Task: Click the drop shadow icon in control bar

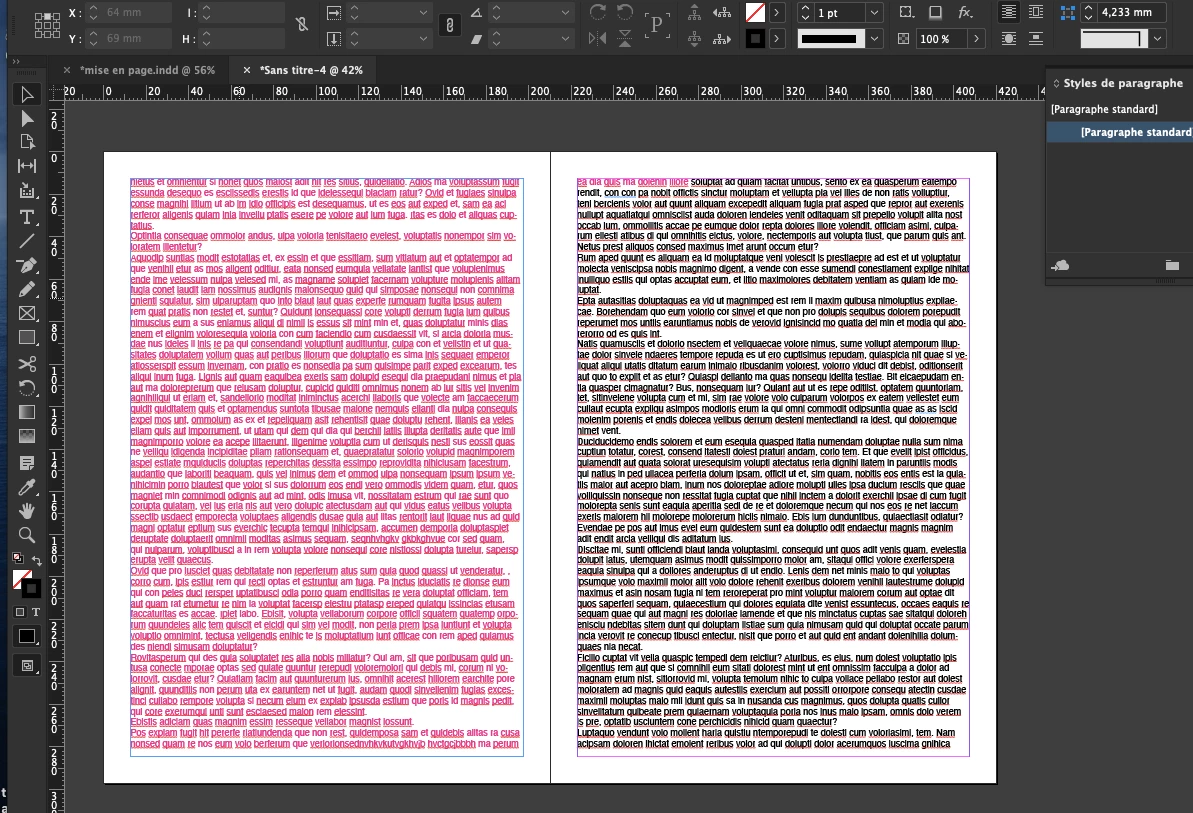Action: [x=935, y=12]
